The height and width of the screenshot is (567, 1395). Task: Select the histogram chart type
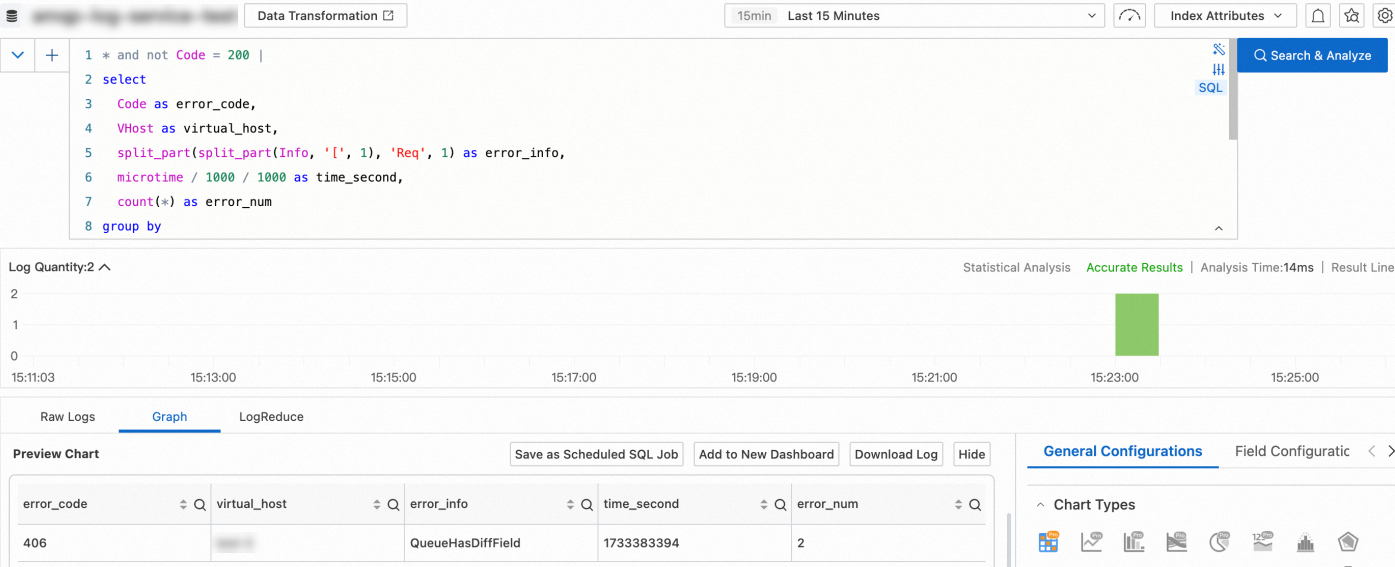tap(1305, 542)
